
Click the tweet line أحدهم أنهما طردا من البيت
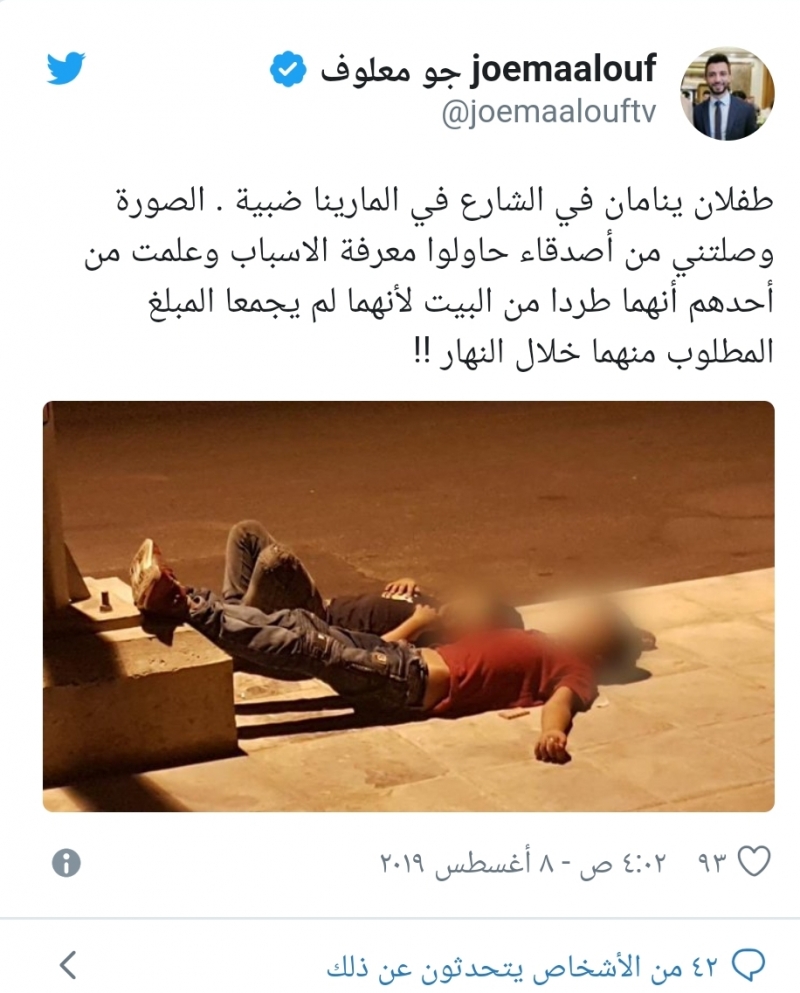point(462,301)
